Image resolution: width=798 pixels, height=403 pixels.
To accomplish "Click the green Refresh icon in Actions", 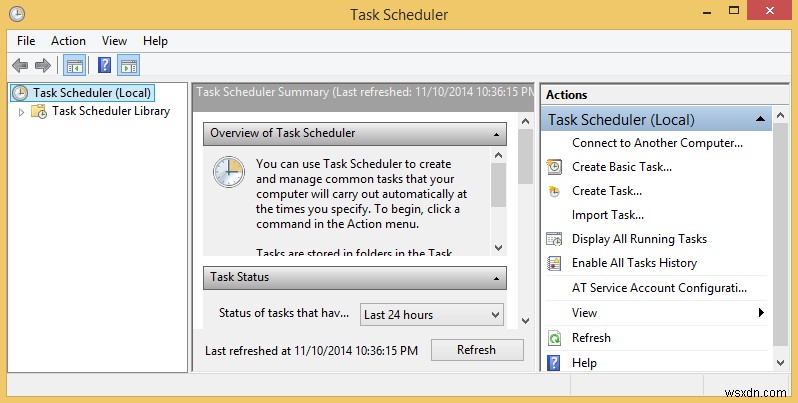I will [555, 338].
